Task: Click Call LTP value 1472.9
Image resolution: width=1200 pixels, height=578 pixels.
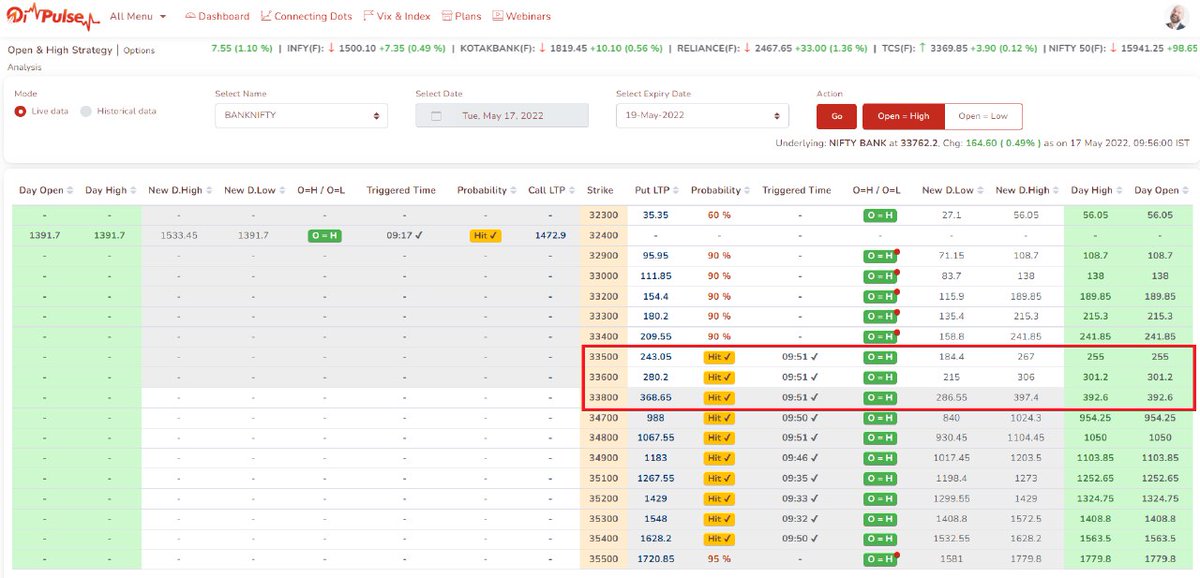Action: tap(550, 235)
